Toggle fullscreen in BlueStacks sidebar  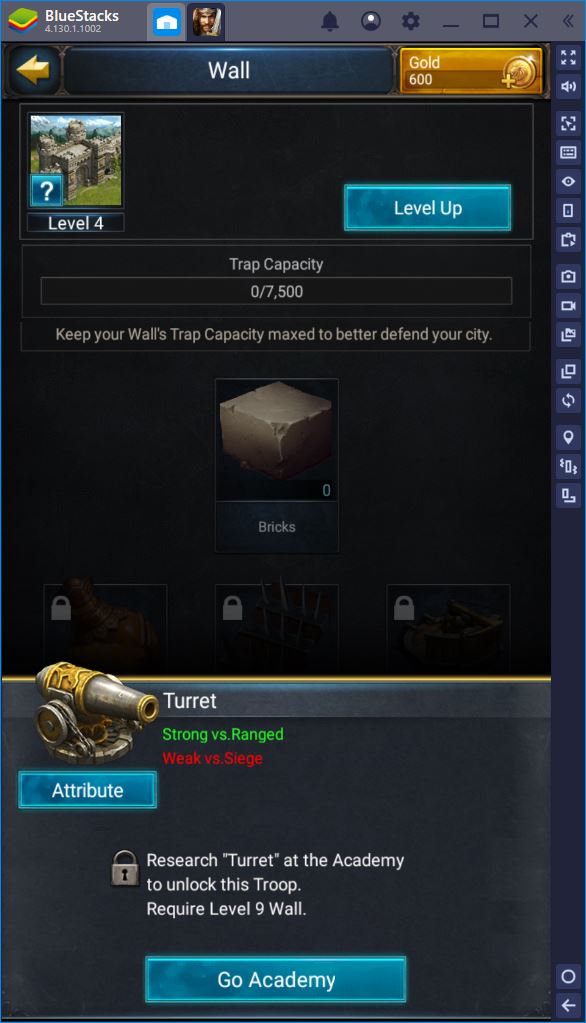[x=568, y=57]
